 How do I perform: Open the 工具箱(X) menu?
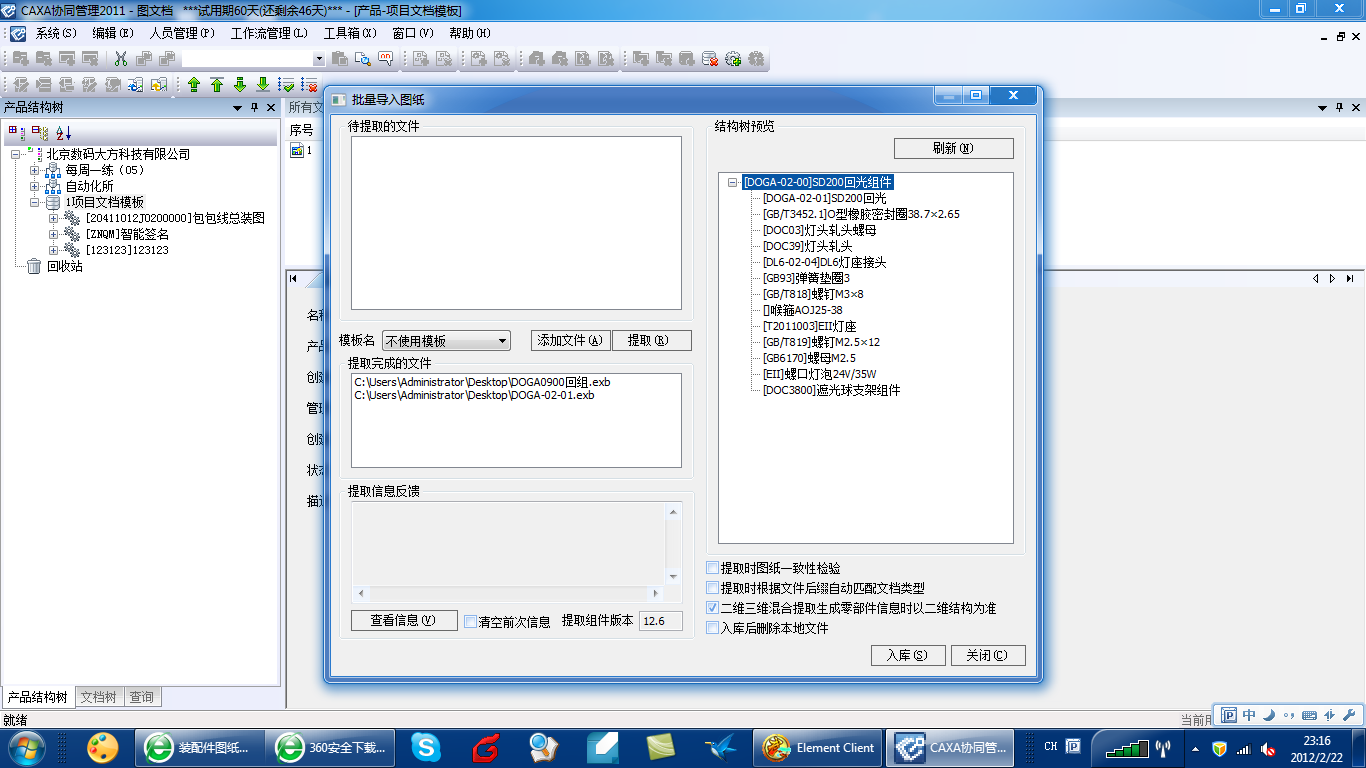pyautogui.click(x=350, y=33)
